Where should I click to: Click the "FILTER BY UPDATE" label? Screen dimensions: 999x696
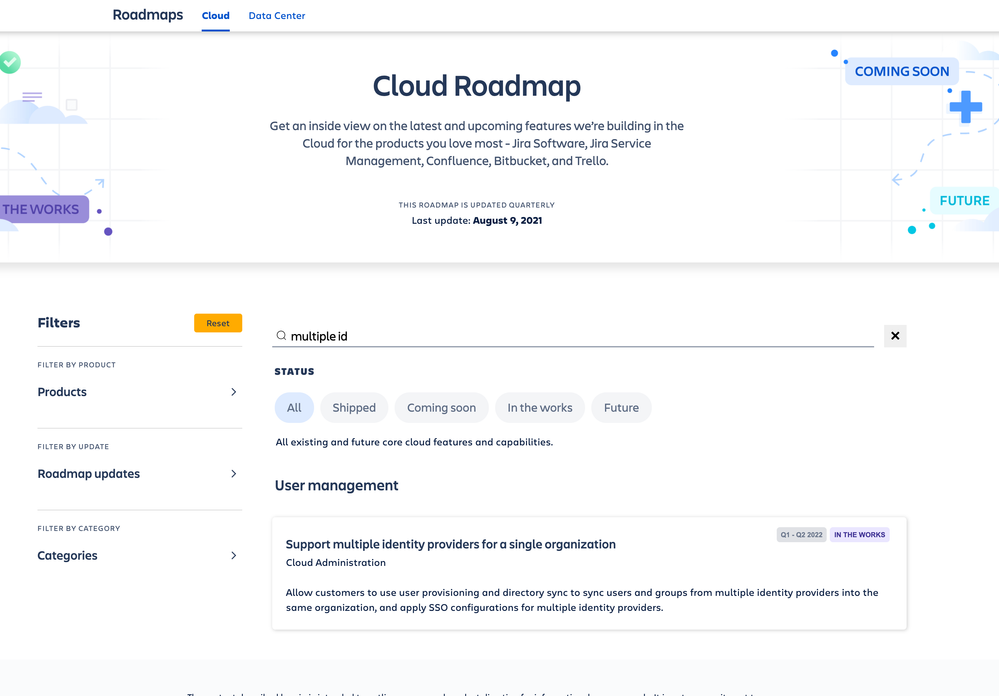(x=73, y=447)
